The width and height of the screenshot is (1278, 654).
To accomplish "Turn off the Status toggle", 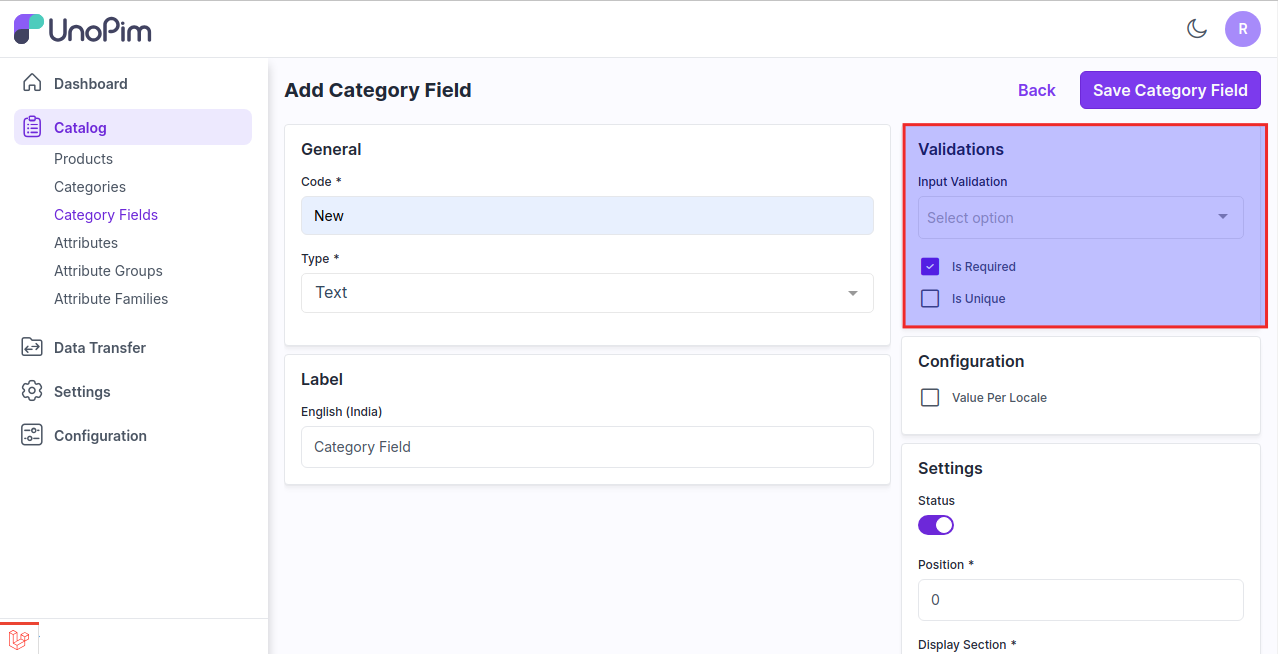I will (936, 525).
